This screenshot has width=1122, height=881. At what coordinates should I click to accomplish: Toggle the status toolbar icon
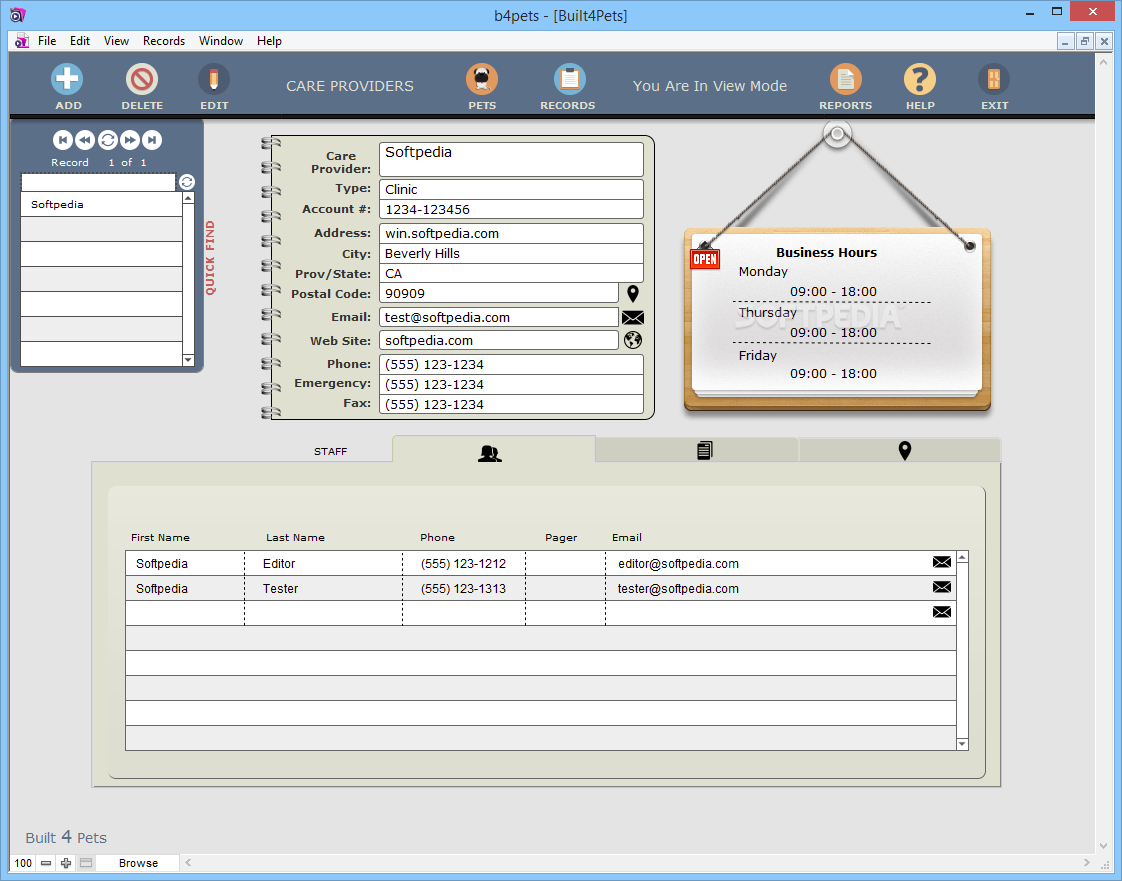[x=86, y=862]
